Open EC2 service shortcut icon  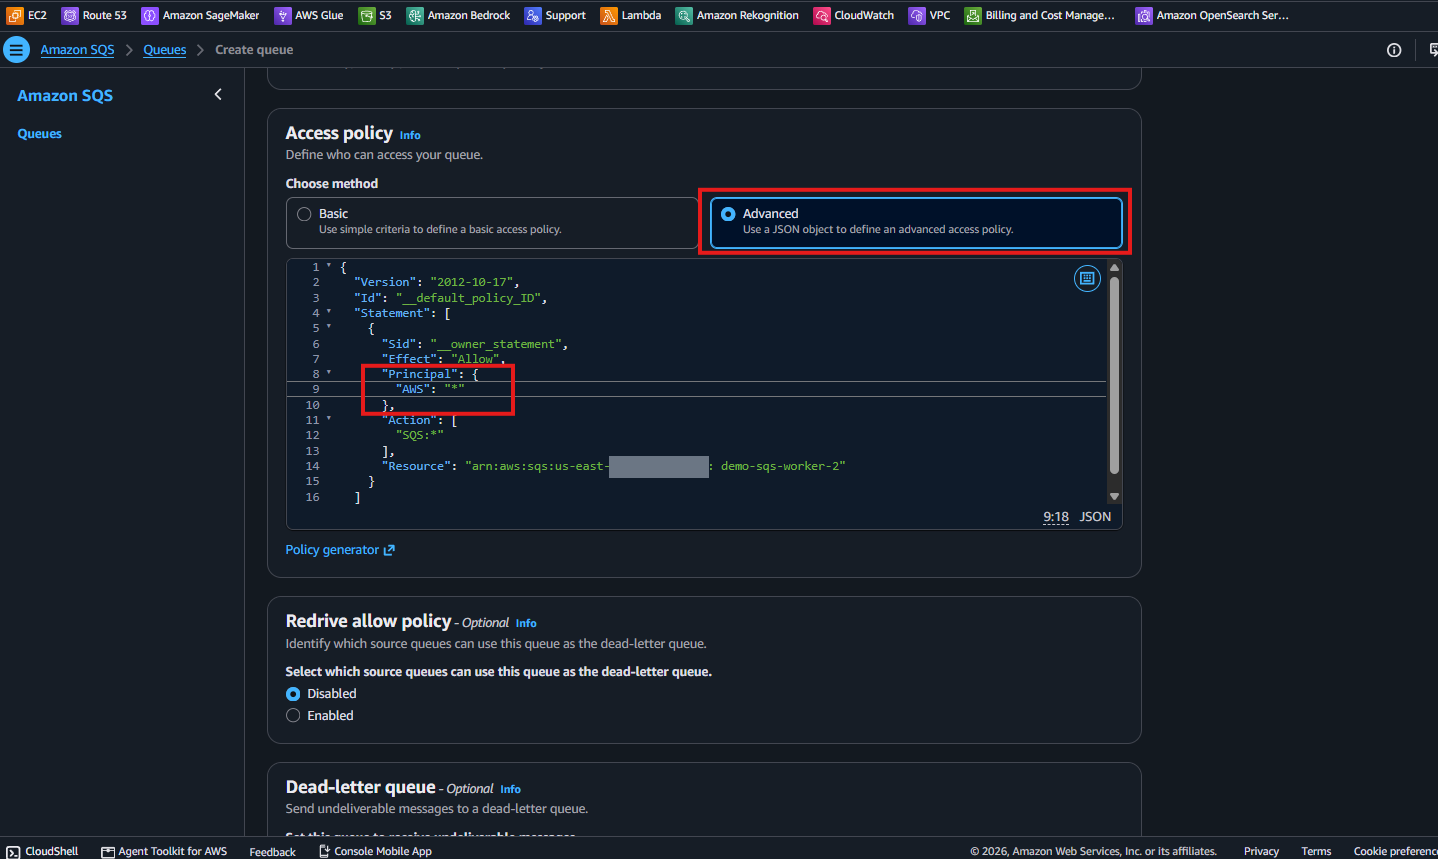[15, 15]
